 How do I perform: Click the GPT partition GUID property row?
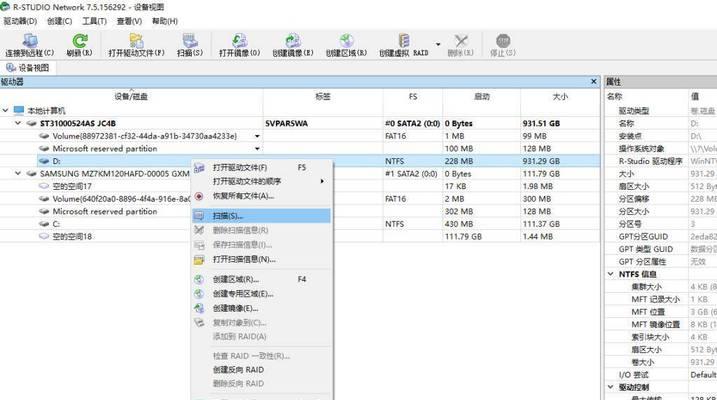tap(661, 236)
